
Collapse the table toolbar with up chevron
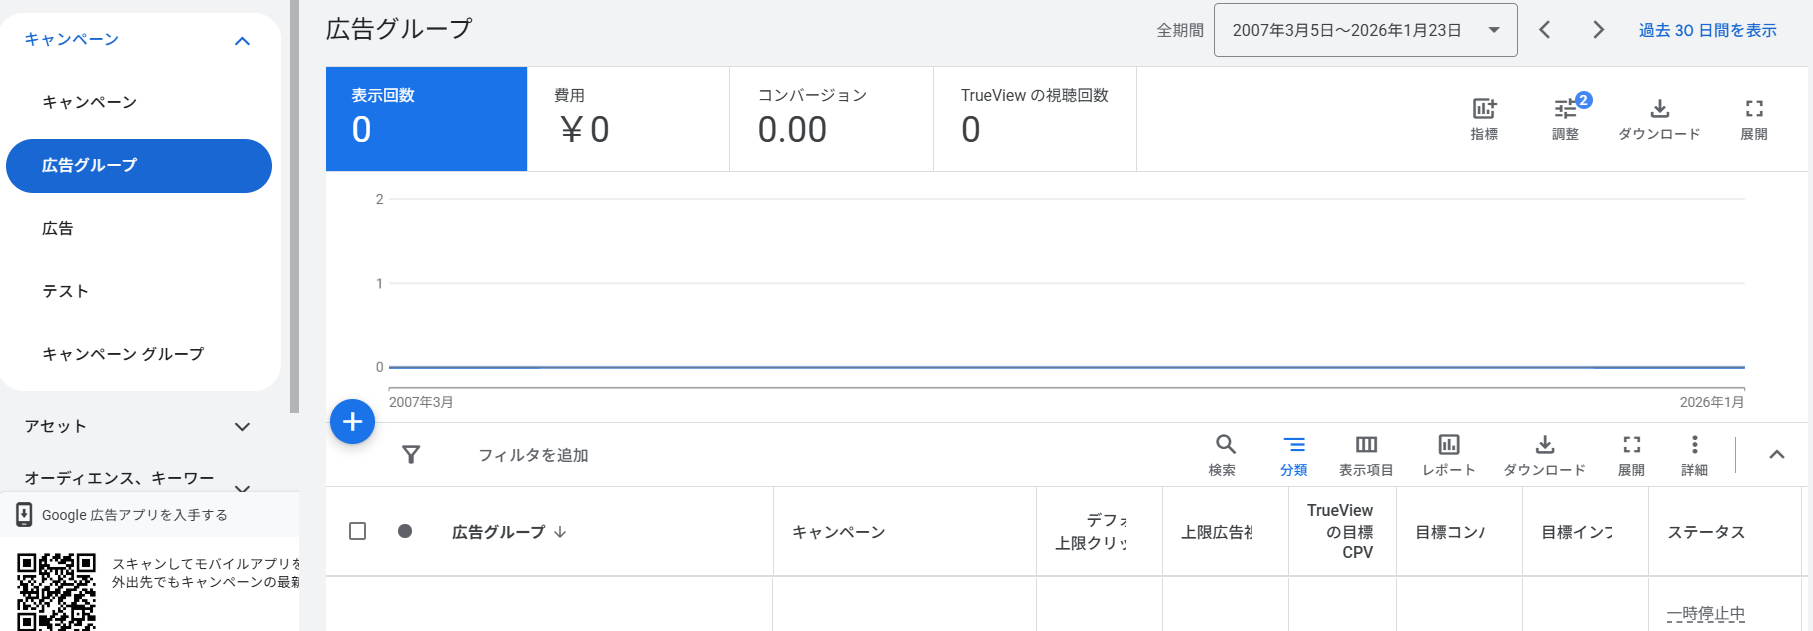1776,454
